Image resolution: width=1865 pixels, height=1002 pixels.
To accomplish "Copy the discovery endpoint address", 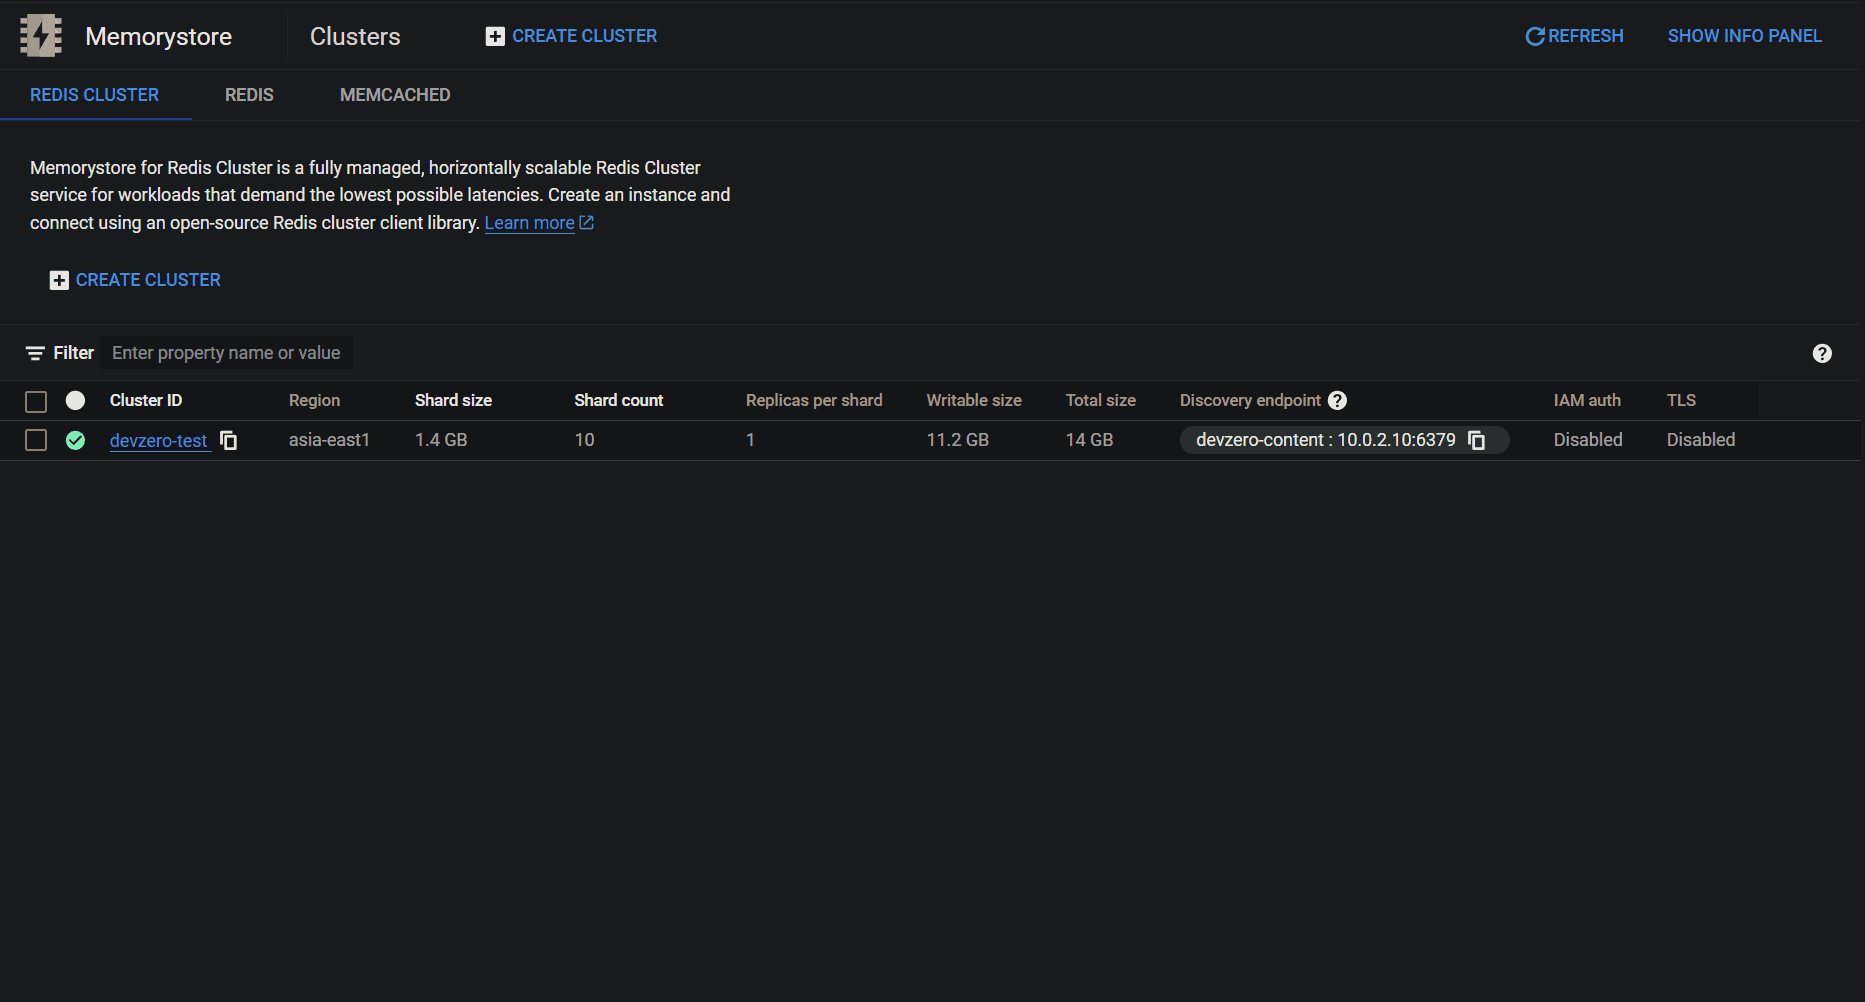I will pos(1476,440).
